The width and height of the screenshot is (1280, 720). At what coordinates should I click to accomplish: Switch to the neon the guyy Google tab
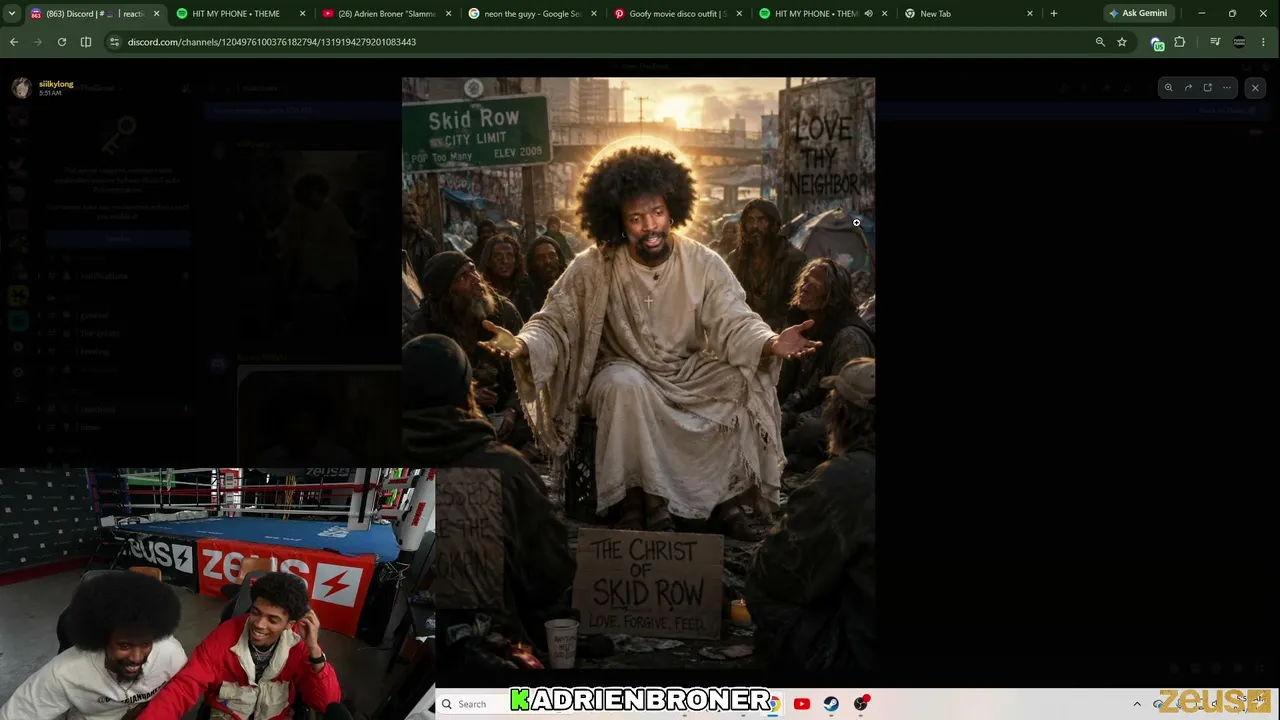(533, 14)
